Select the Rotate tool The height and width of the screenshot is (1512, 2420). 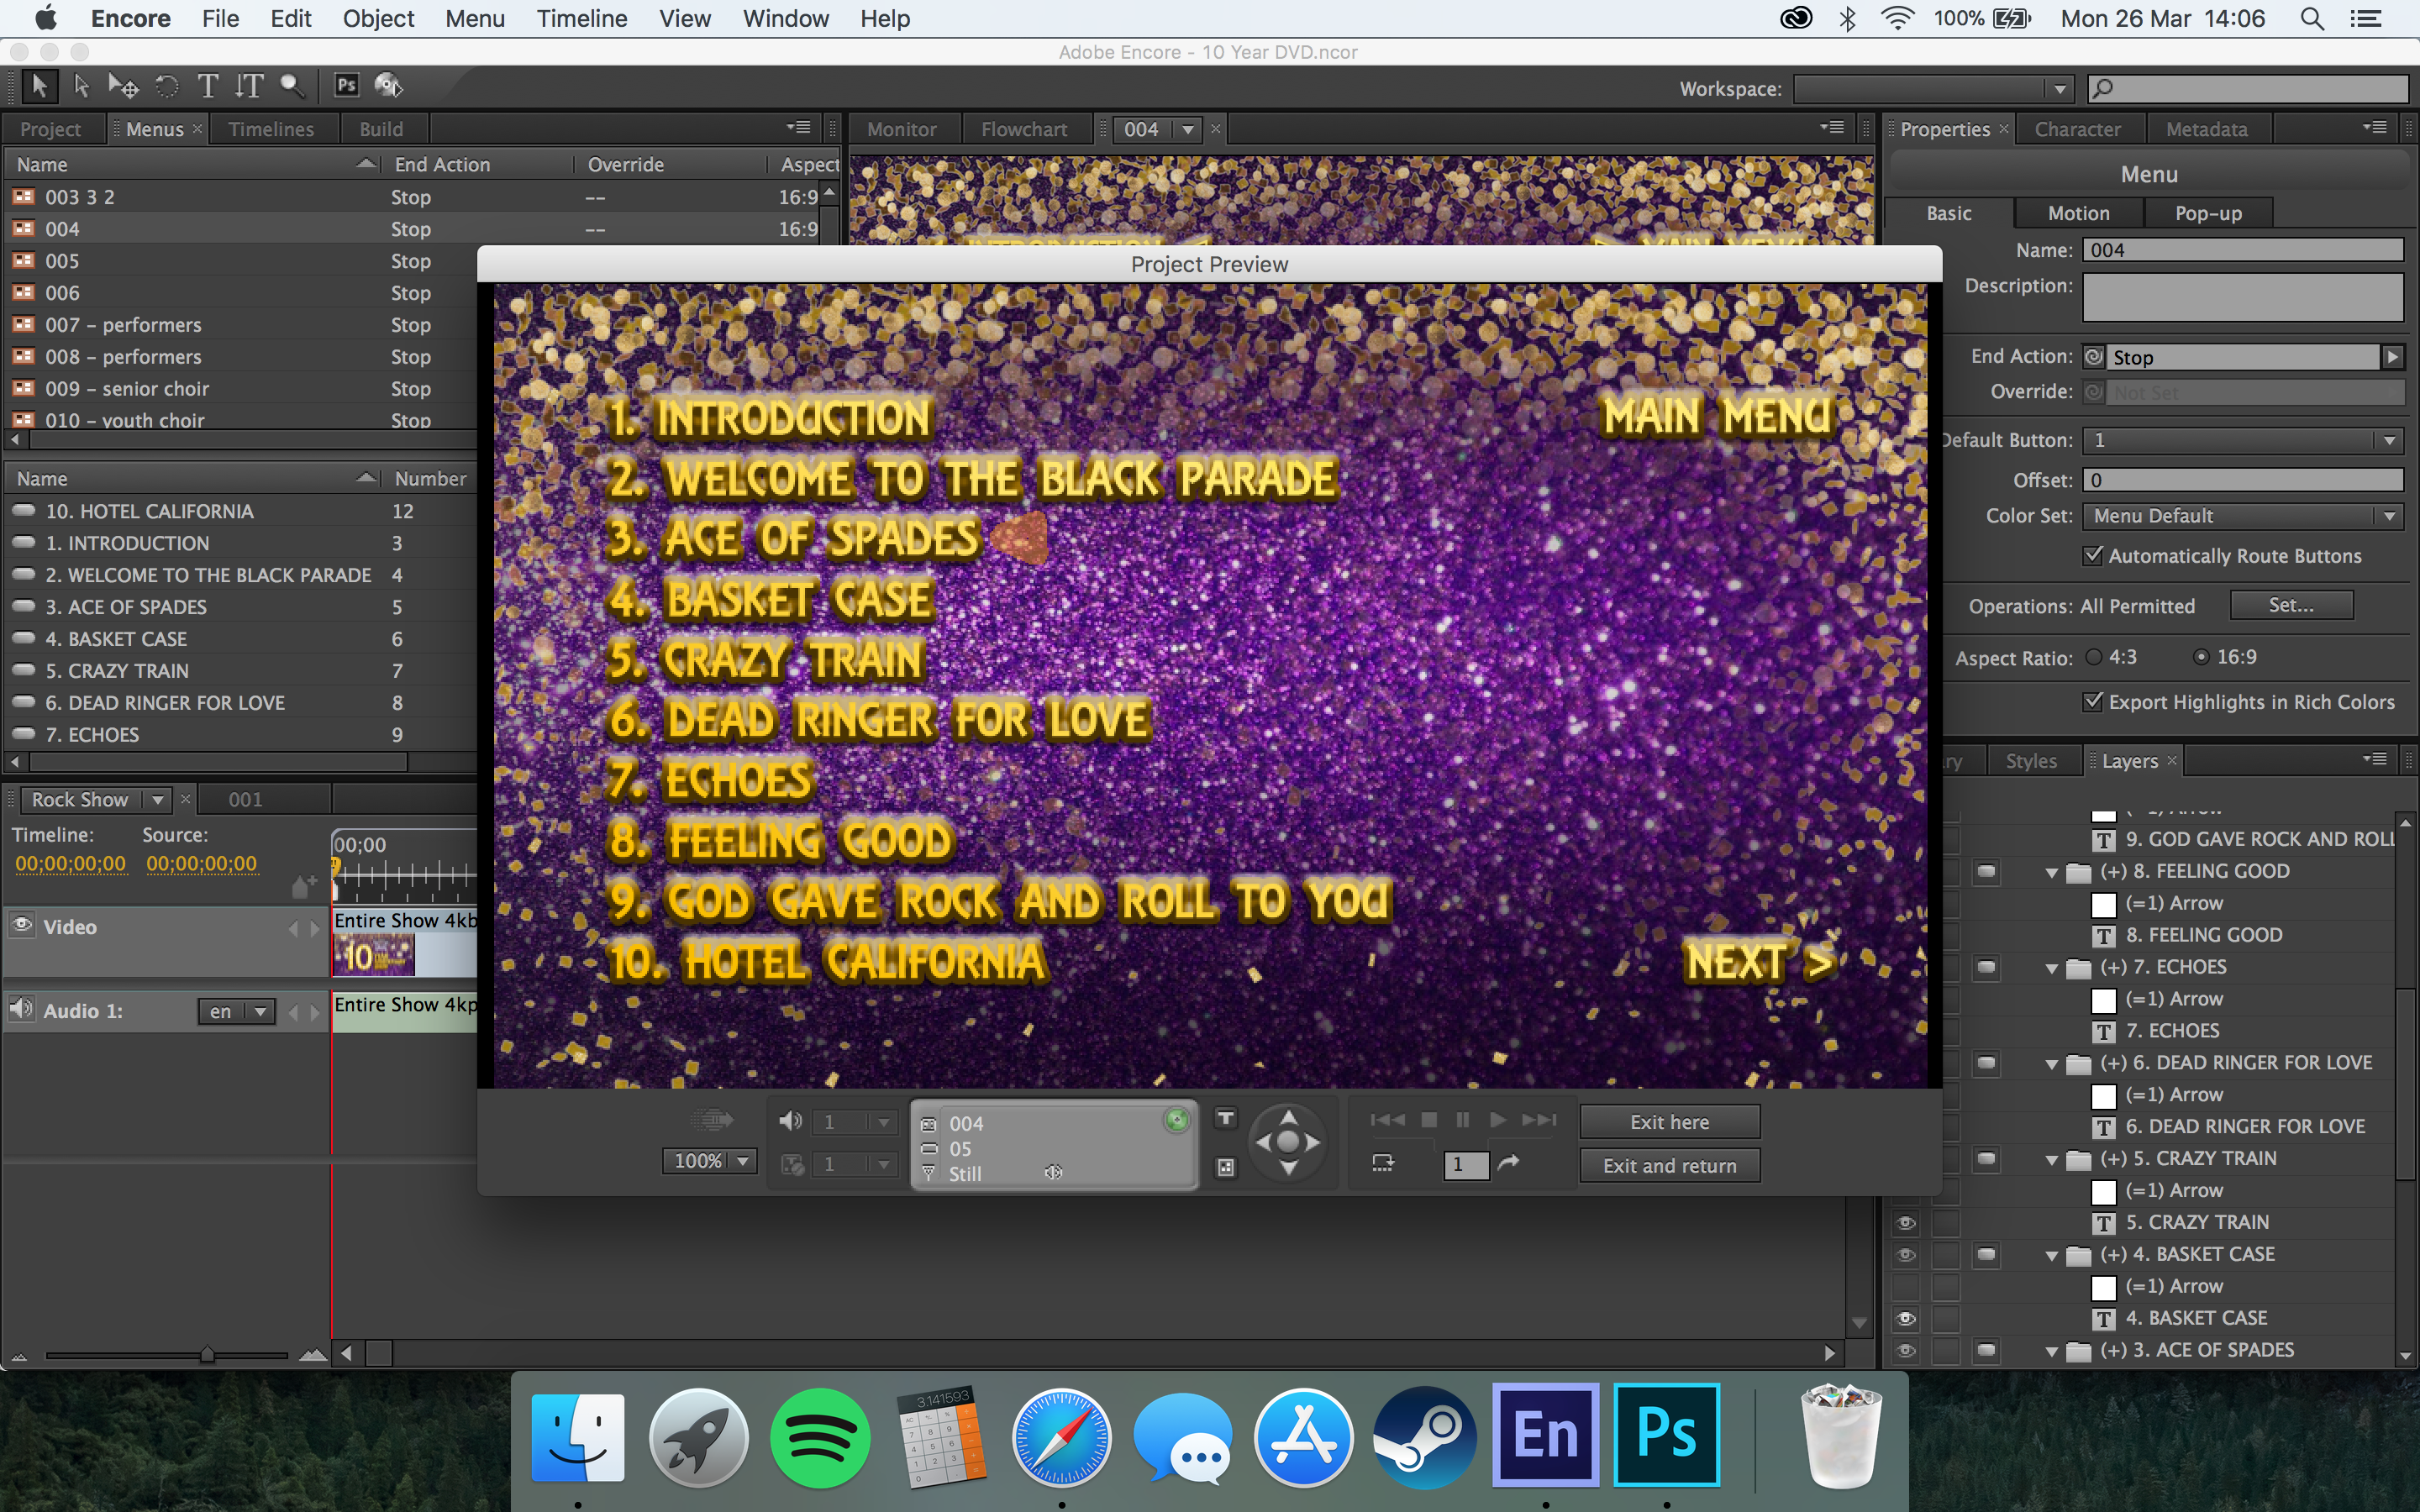tap(167, 86)
